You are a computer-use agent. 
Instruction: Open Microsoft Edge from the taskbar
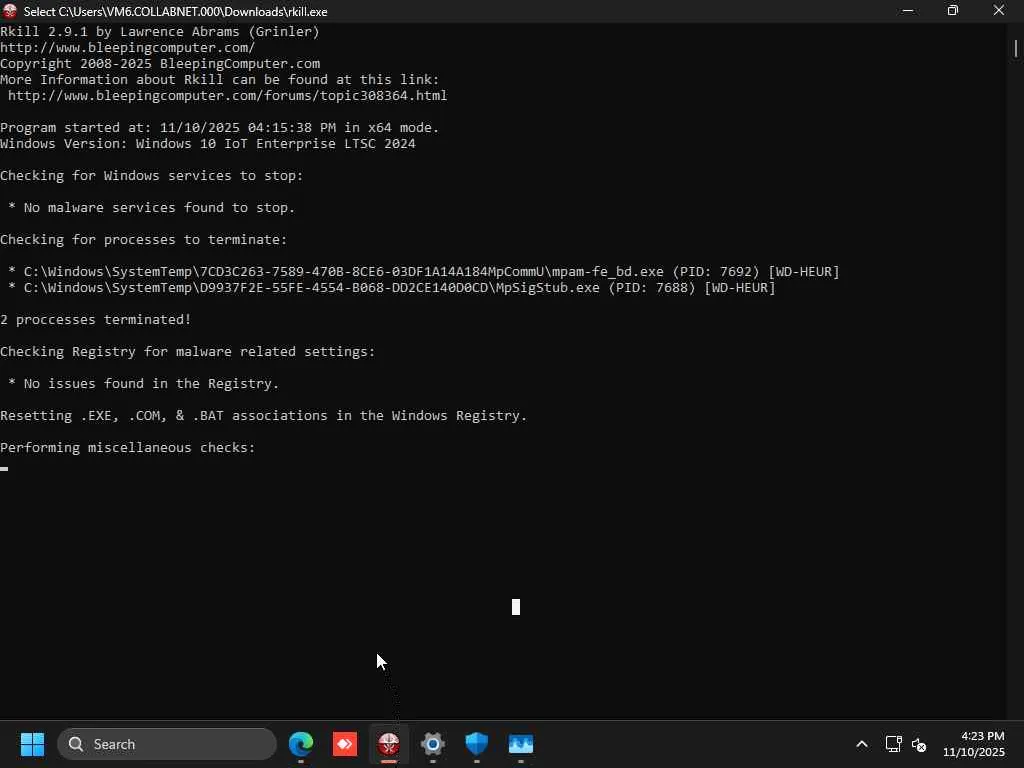point(301,744)
